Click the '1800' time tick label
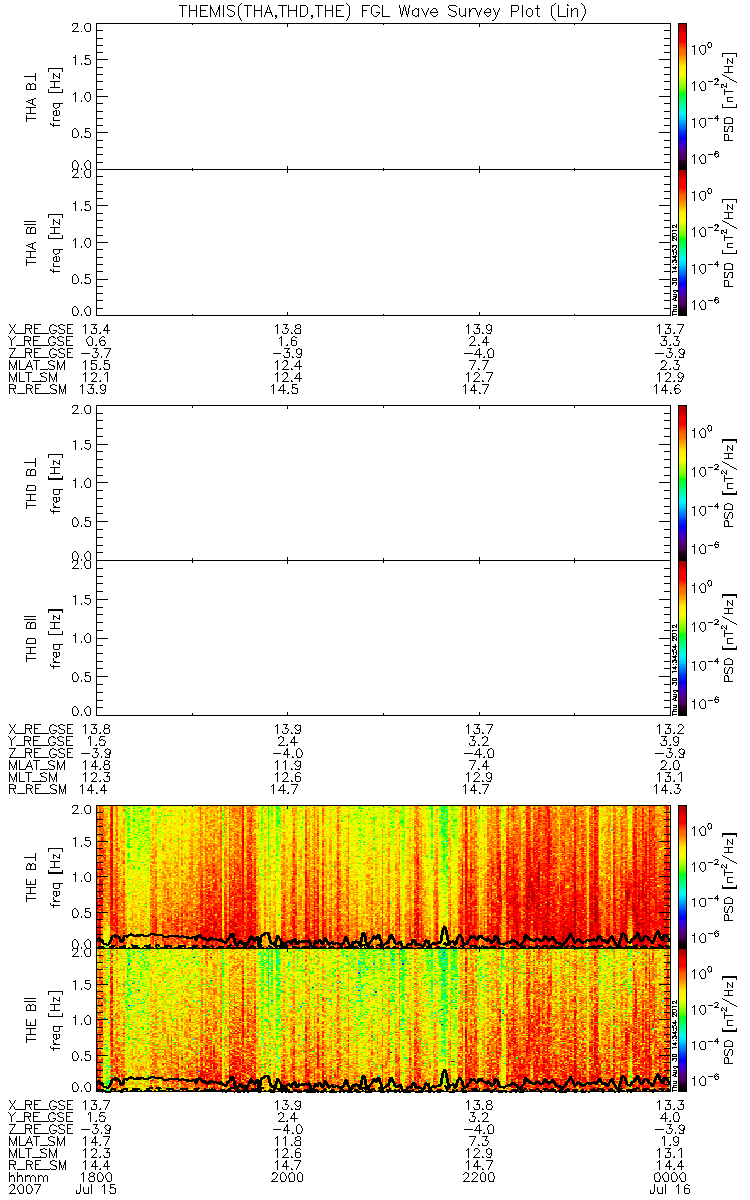 click(x=96, y=1177)
